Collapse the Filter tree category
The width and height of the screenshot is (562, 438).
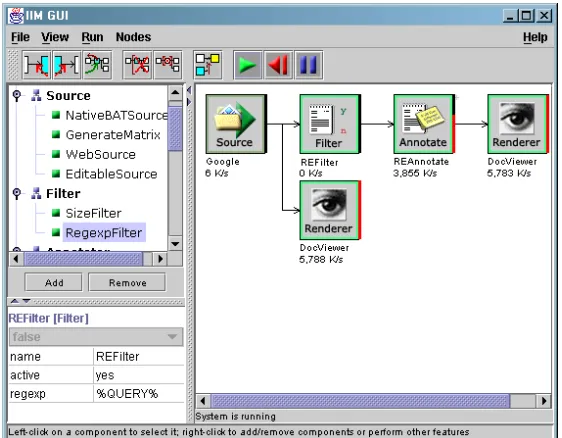16,193
